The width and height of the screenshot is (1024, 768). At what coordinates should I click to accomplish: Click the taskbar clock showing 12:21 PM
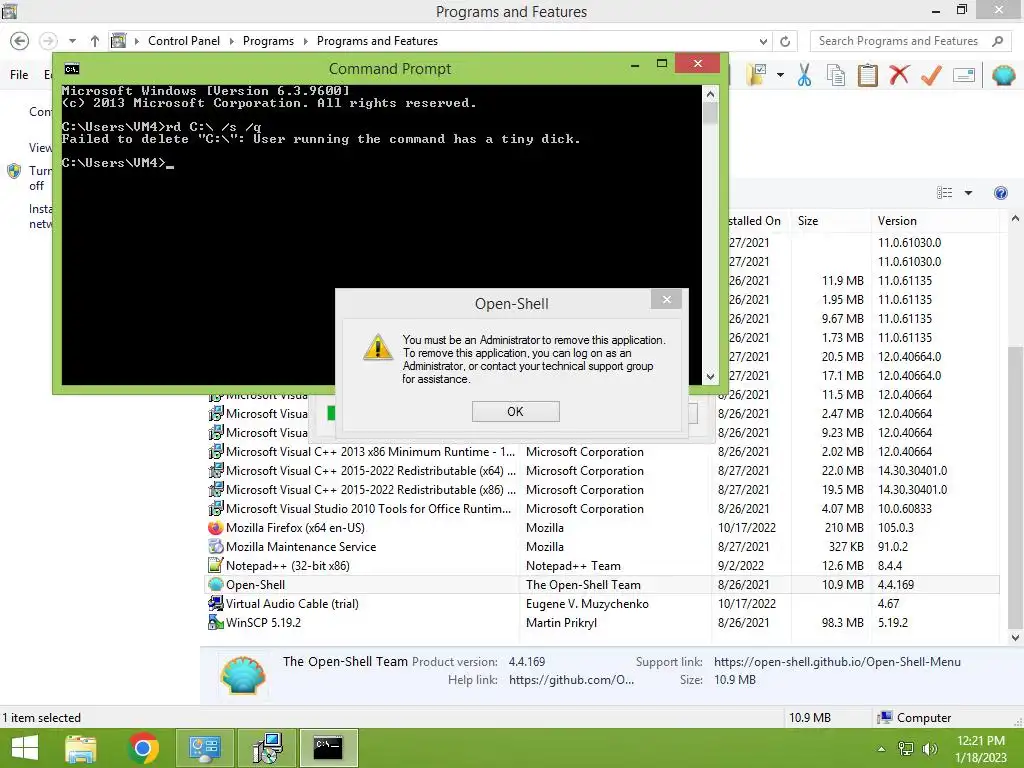pyautogui.click(x=980, y=748)
